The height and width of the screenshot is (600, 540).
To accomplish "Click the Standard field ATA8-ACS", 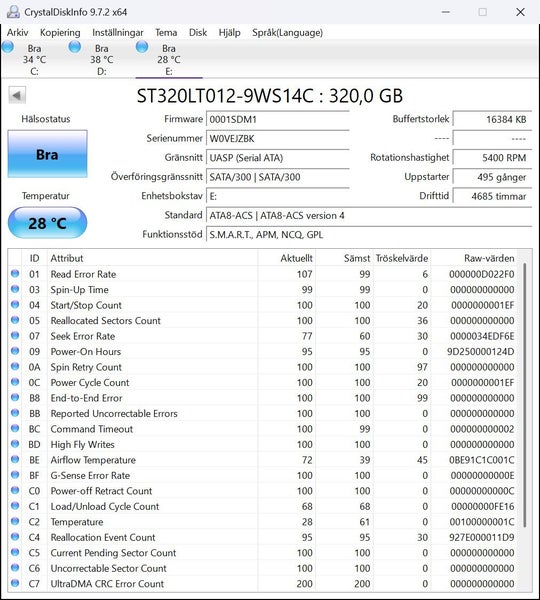I will coord(369,215).
